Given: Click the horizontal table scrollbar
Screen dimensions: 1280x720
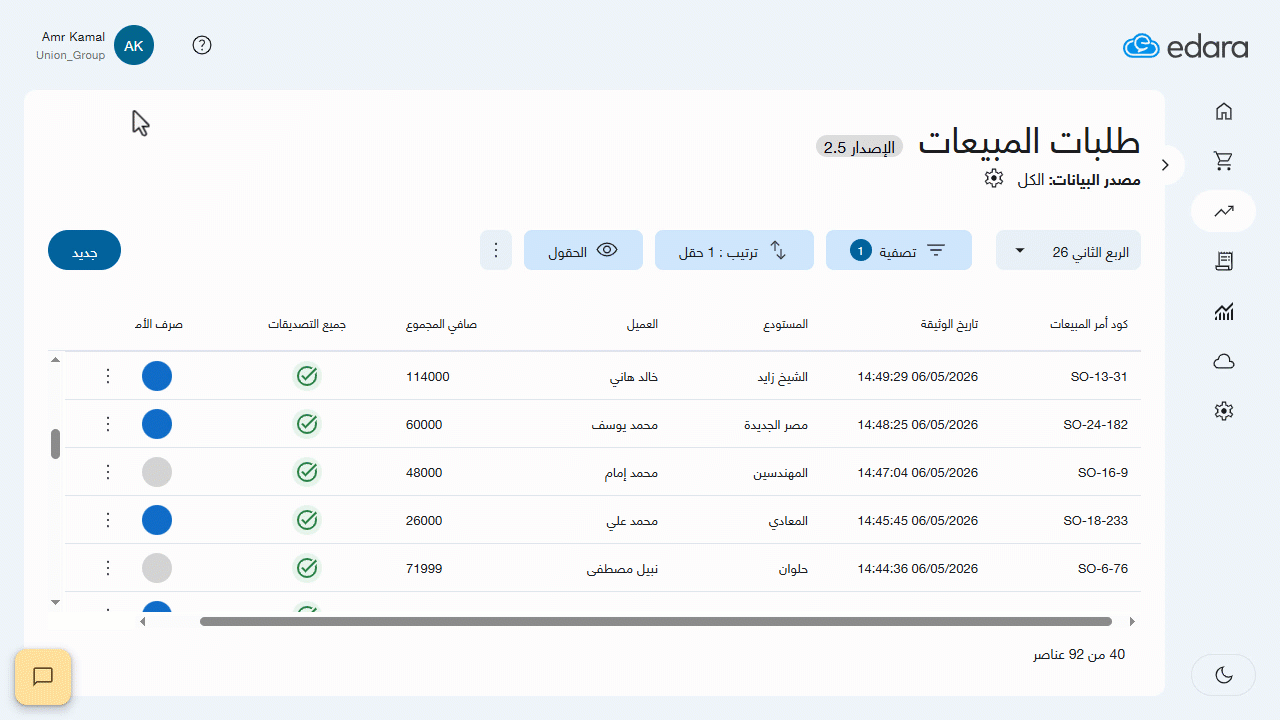Looking at the screenshot, I should pyautogui.click(x=656, y=621).
